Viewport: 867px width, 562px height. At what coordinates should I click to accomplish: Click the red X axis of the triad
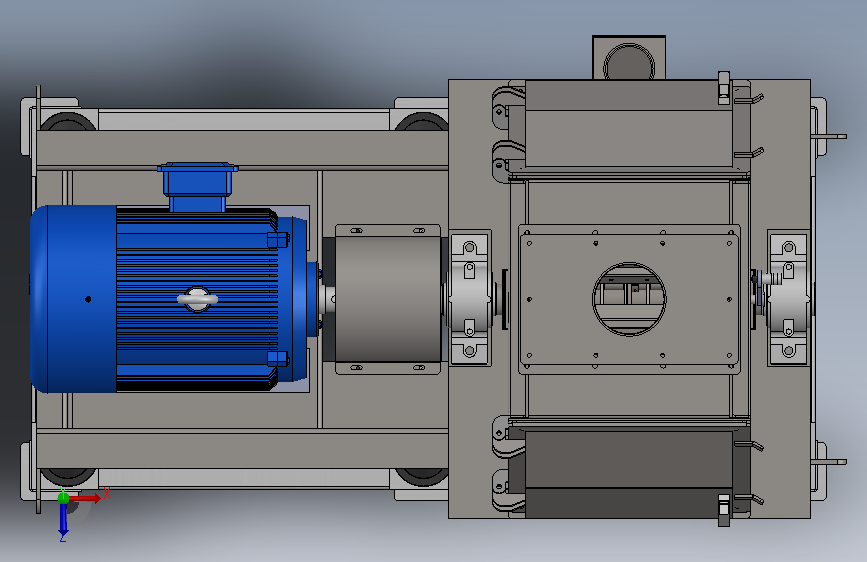tap(85, 498)
